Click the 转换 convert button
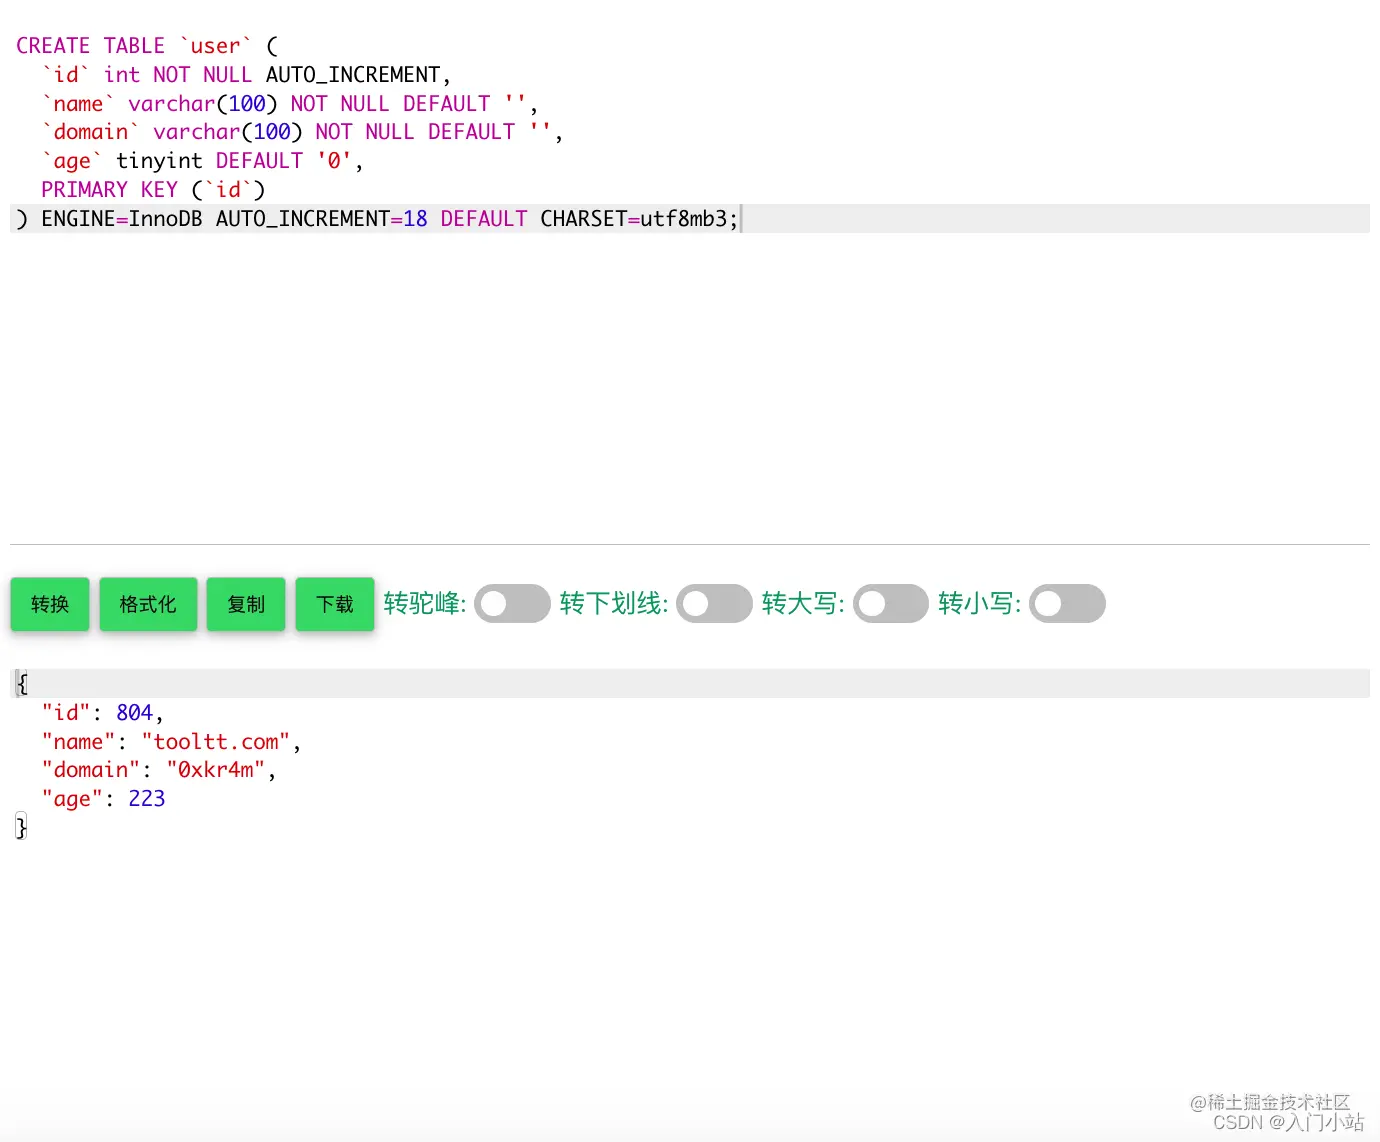 (50, 604)
